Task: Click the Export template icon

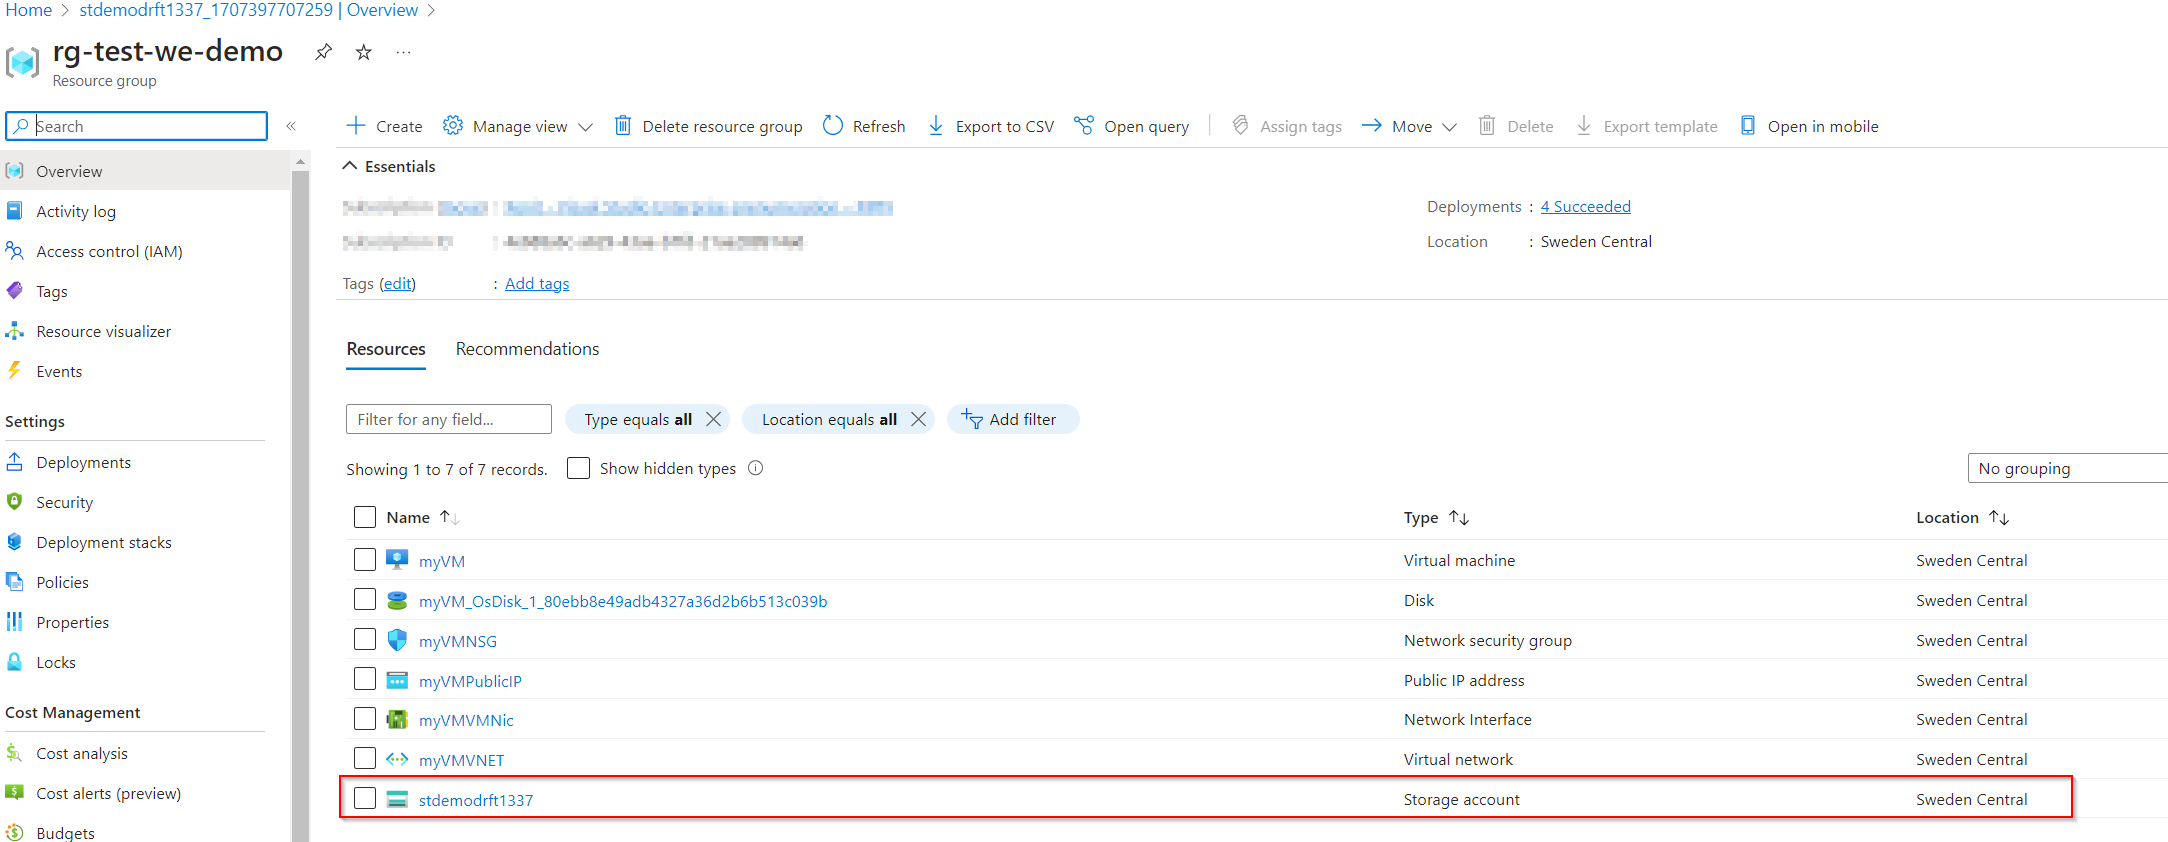Action: 1584,126
